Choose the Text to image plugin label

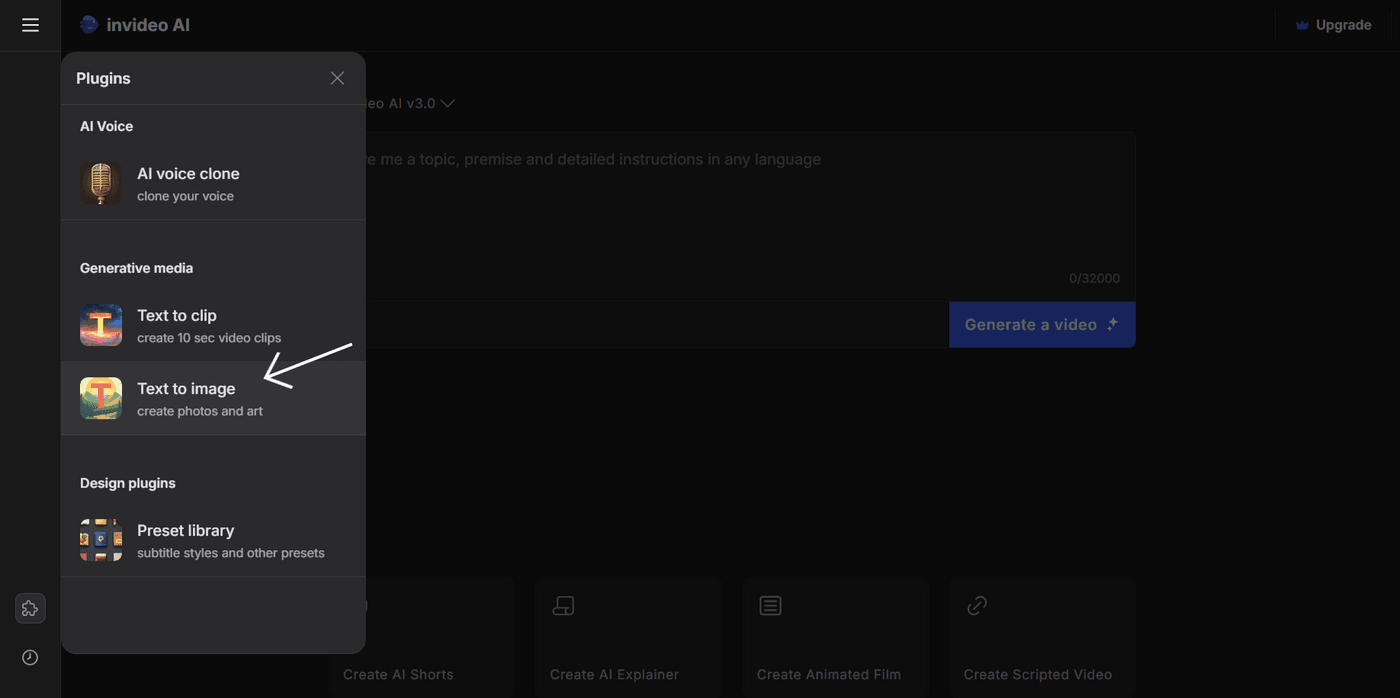pos(186,389)
